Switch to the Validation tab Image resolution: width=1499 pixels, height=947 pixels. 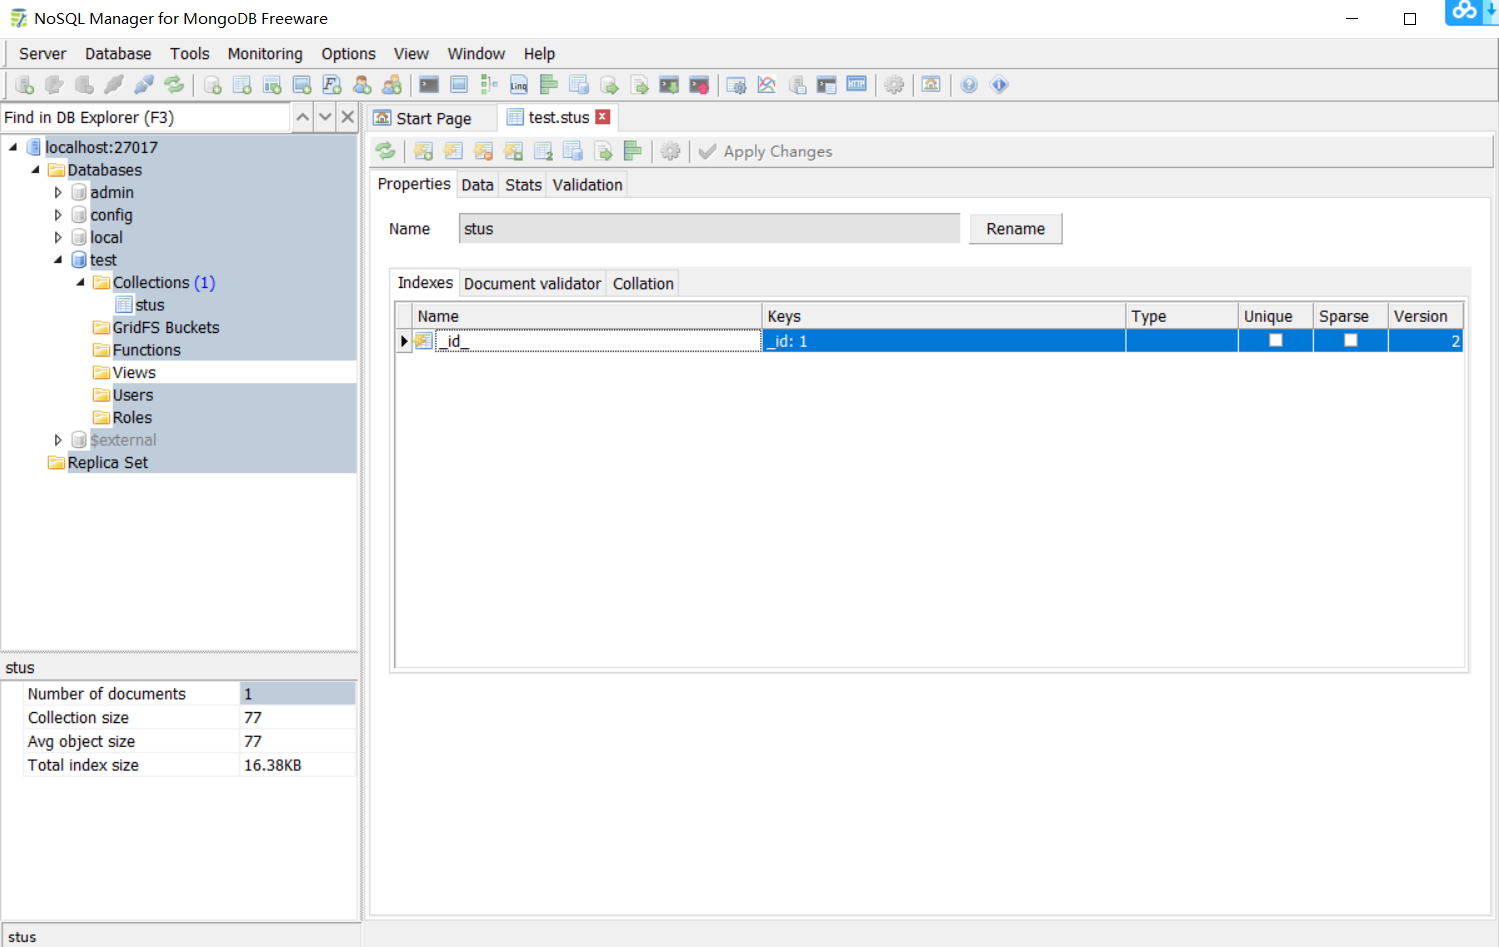[x=587, y=185]
